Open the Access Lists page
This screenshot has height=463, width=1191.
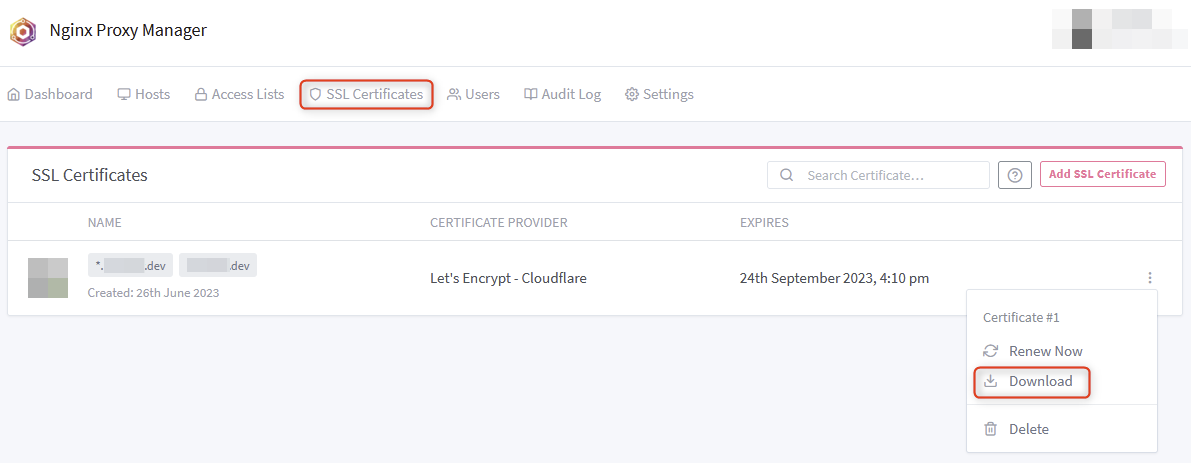click(x=239, y=94)
